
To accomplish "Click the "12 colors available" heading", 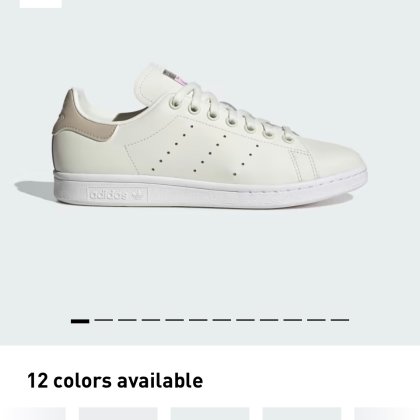I will click(x=115, y=381).
